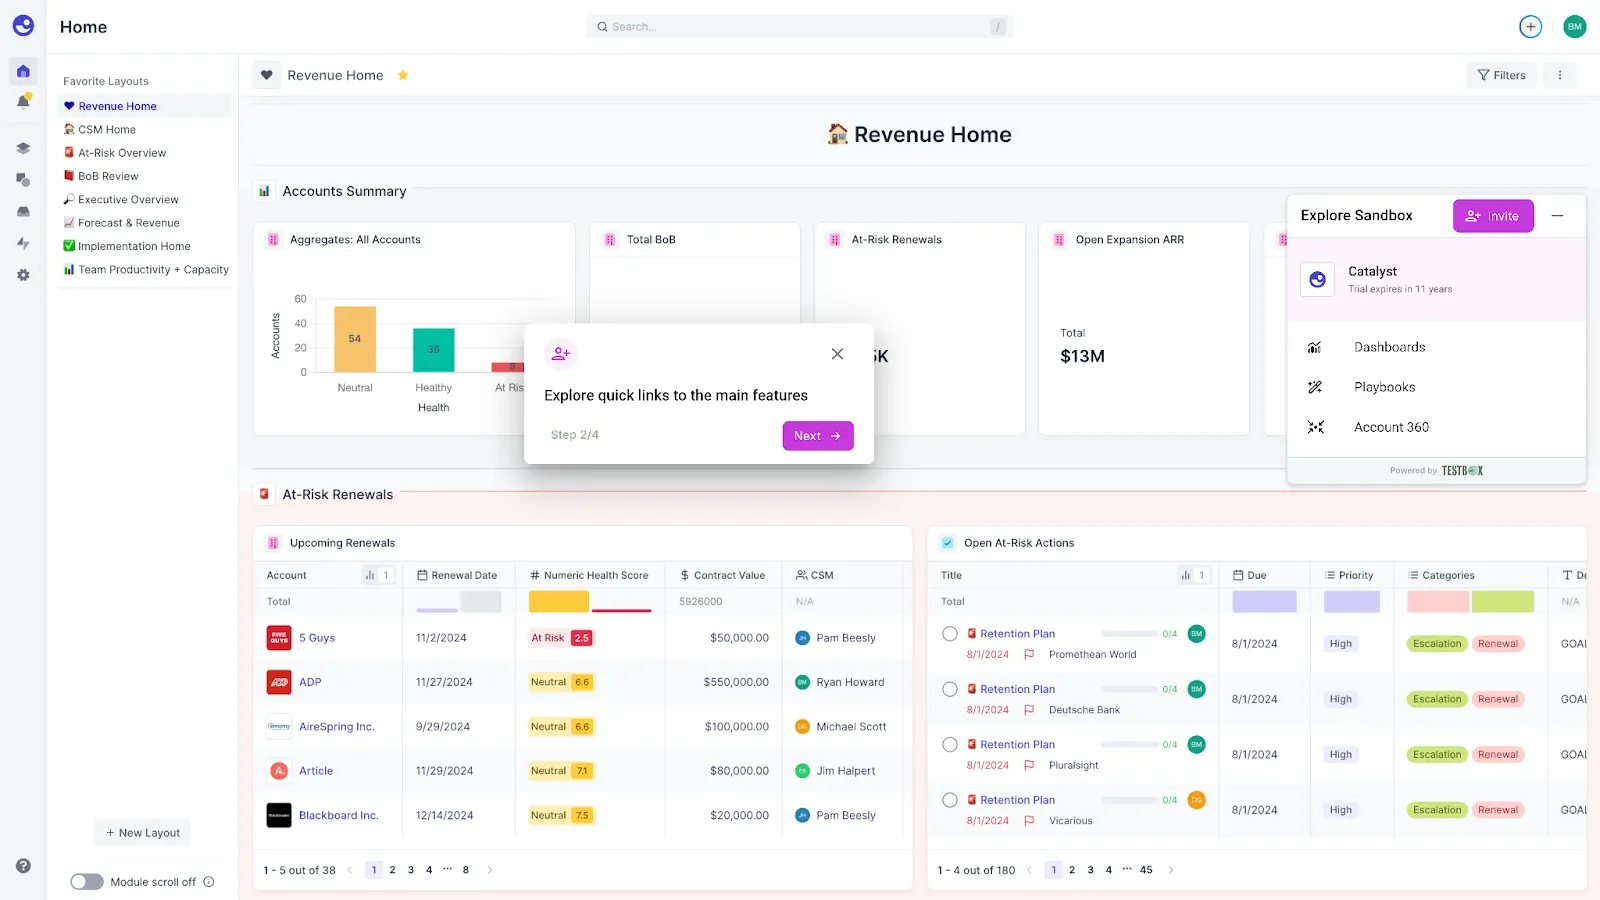This screenshot has height=900, width=1600.
Task: Open the help question mark icon
Action: click(23, 866)
